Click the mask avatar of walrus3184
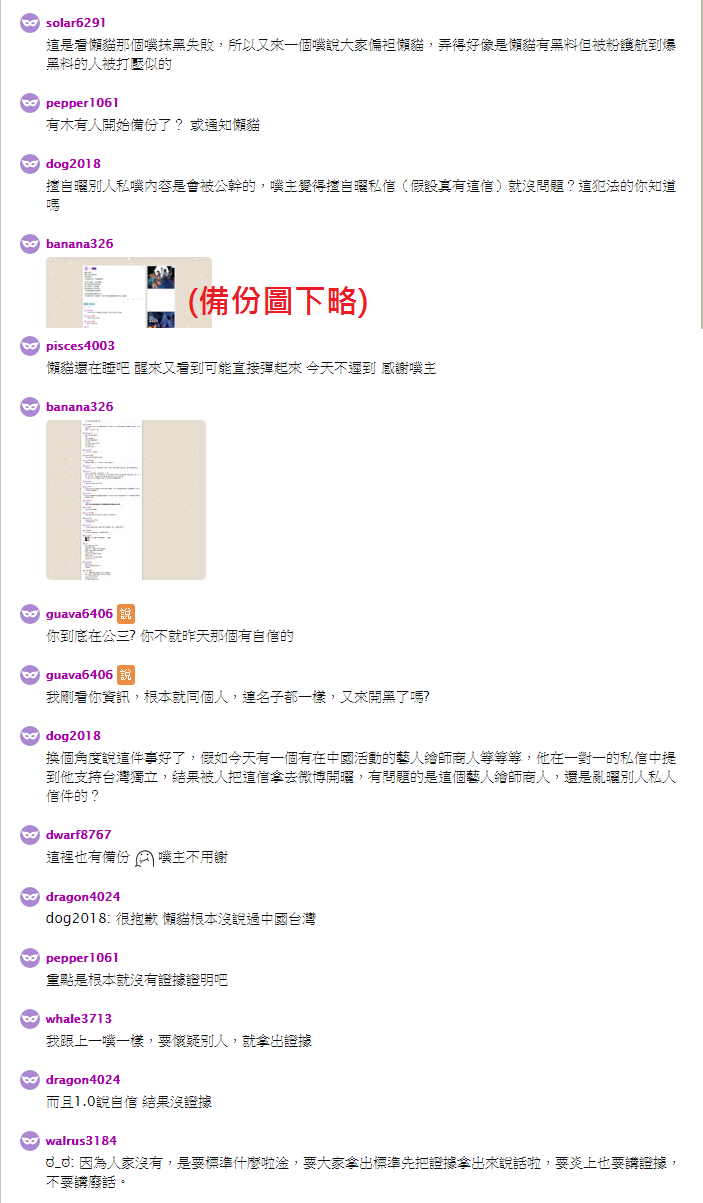This screenshot has height=1203, width=703. 30,1140
